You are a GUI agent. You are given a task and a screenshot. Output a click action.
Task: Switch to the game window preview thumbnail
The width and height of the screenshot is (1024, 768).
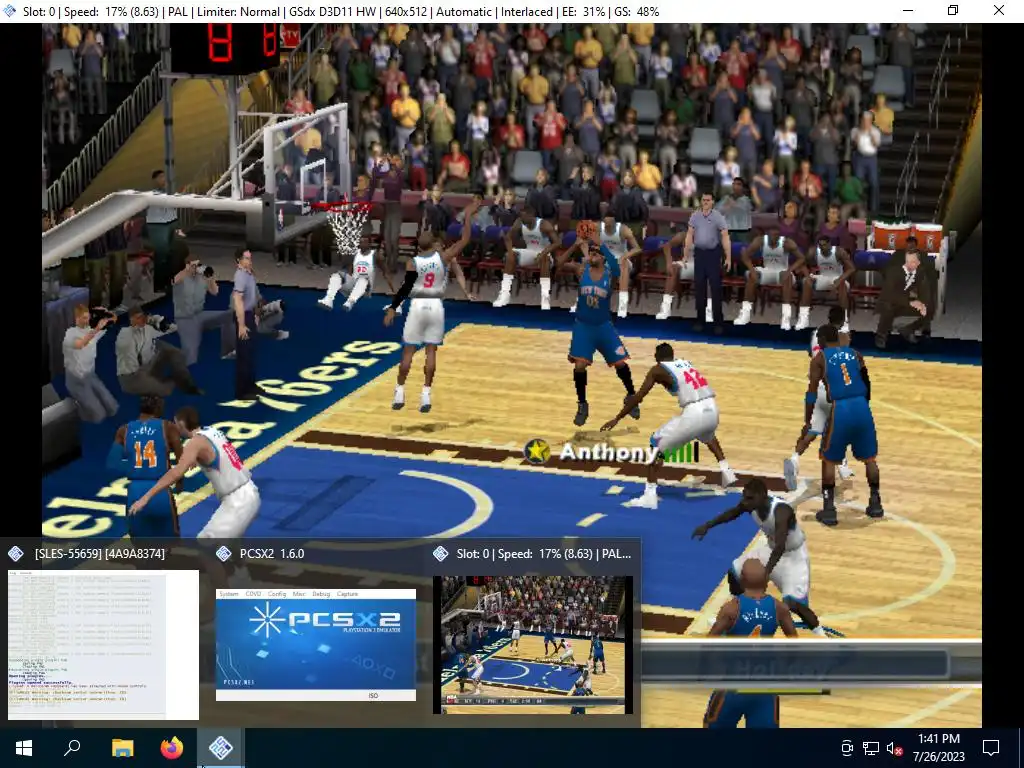click(x=533, y=645)
